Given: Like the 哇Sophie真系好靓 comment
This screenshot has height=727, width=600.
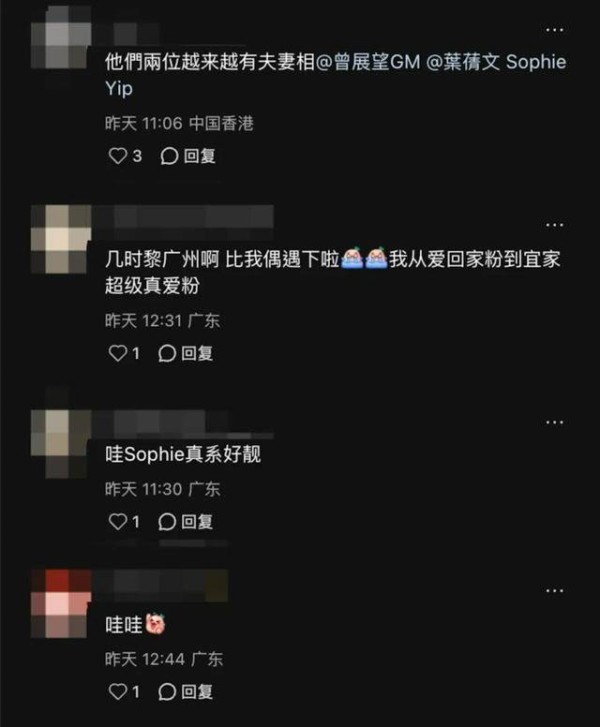Looking at the screenshot, I should click(118, 522).
